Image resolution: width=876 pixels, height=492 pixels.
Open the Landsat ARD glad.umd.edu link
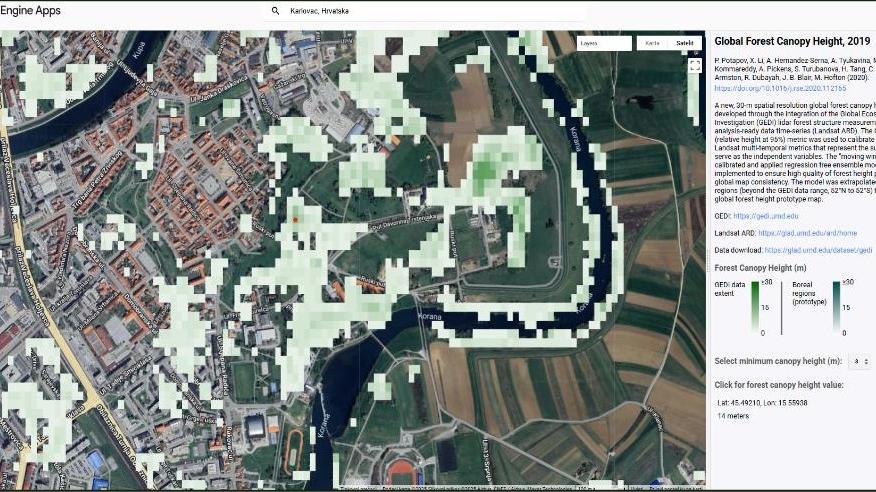[x=808, y=233]
